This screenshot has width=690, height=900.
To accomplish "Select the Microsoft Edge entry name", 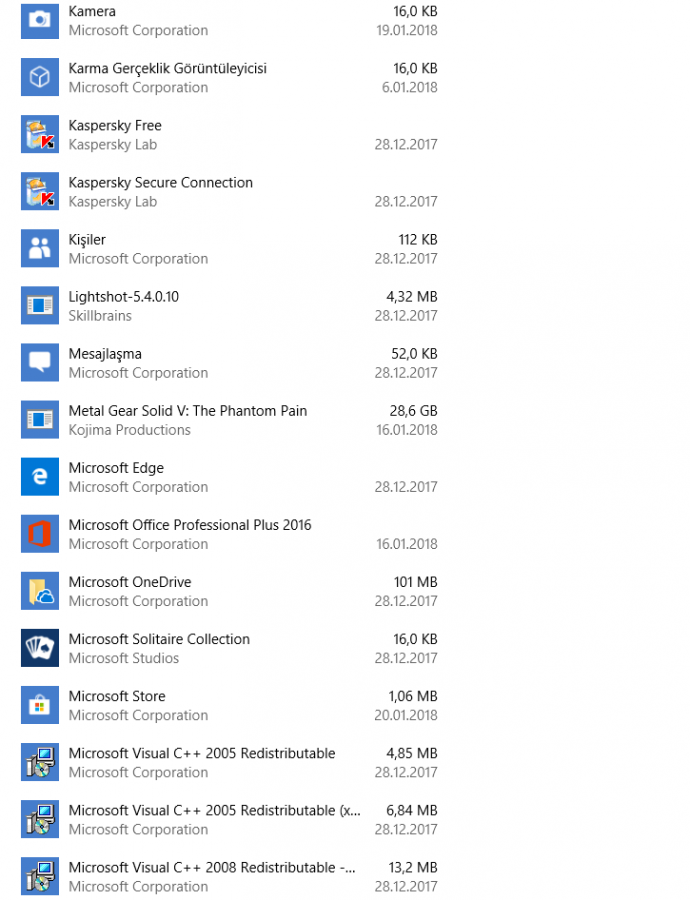I will coord(116,468).
